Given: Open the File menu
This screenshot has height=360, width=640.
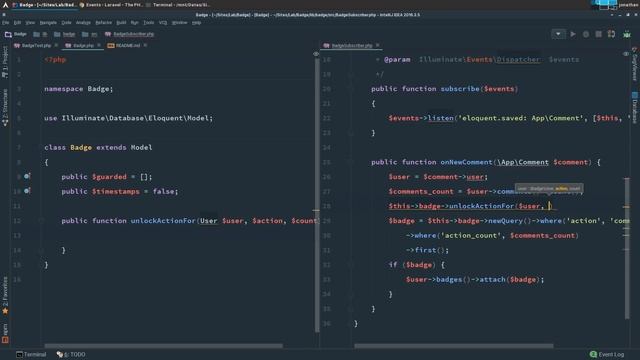Looking at the screenshot, I should pos(6,23).
